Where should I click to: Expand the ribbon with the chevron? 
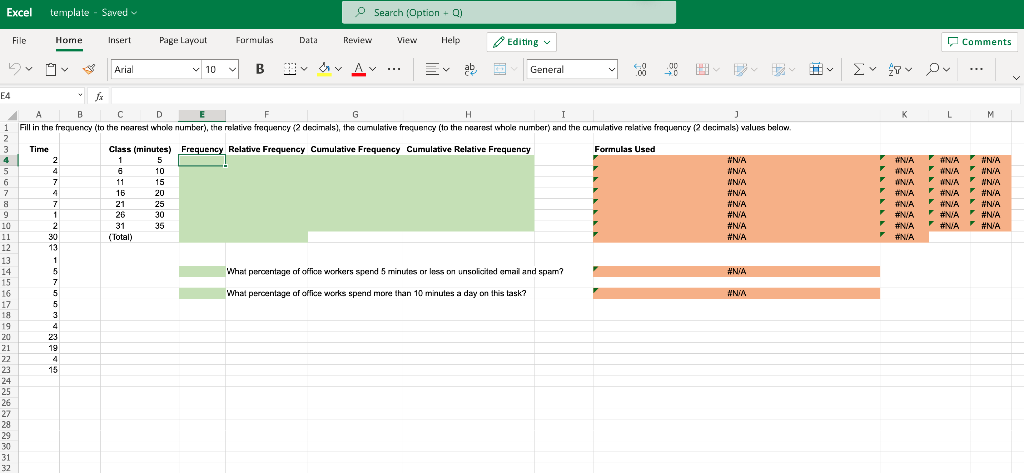1016,78
